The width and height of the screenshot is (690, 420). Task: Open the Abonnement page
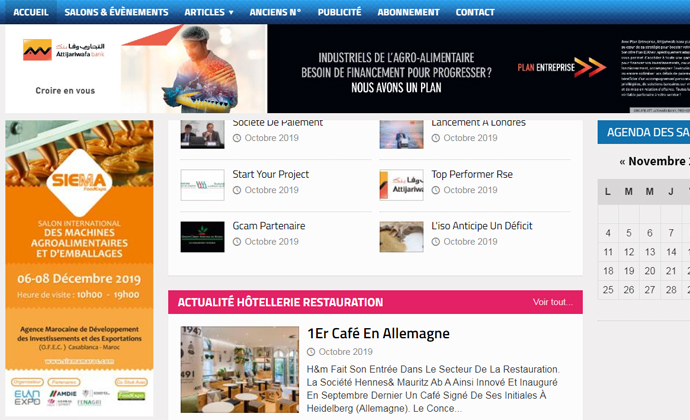[408, 12]
